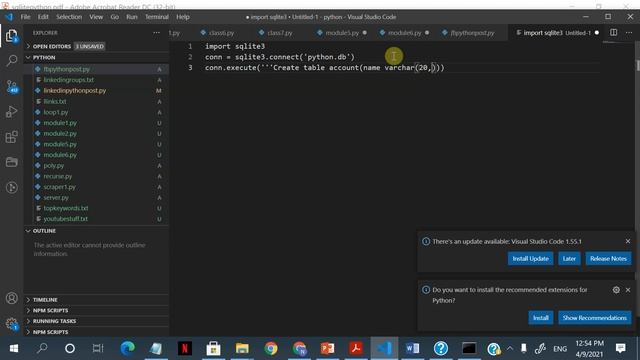This screenshot has width=640, height=360.
Task: Switch to Adobe Acrobat in taskbar
Action: point(356,348)
